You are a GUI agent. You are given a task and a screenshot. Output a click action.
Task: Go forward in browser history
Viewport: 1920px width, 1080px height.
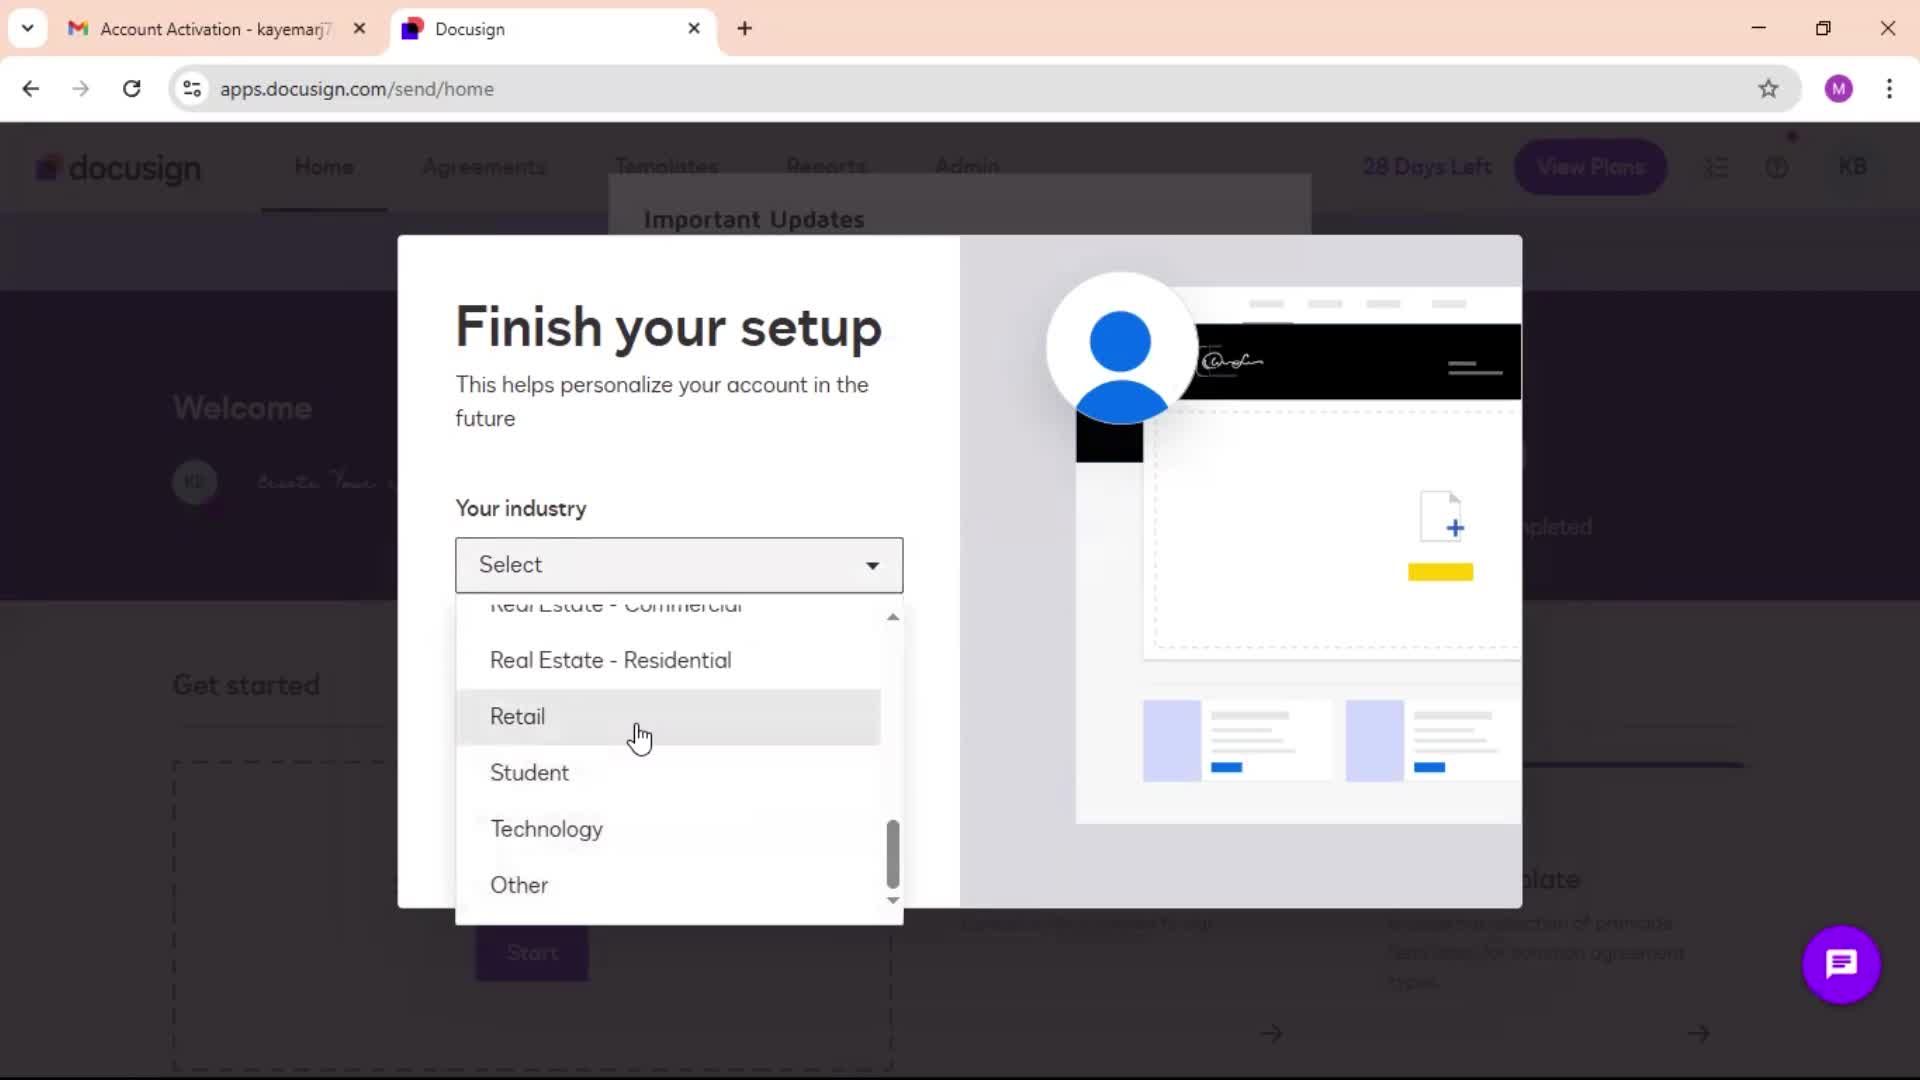pyautogui.click(x=81, y=89)
